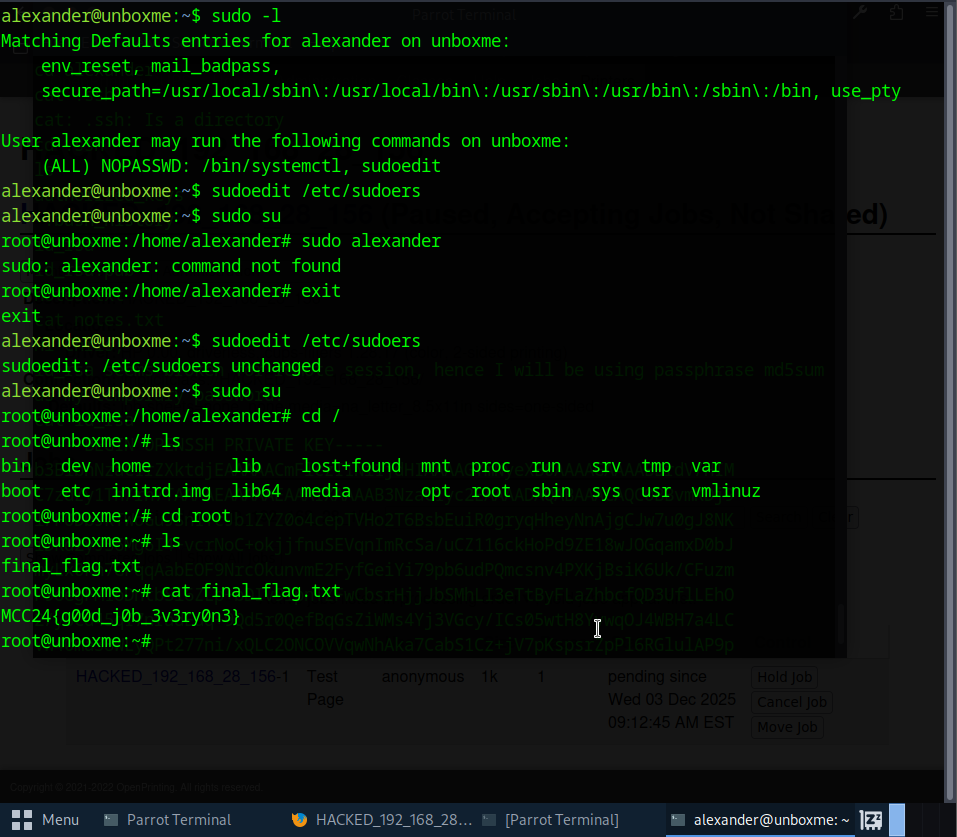957x837 pixels.
Task: Click the Menu label in the taskbar
Action: coord(60,819)
